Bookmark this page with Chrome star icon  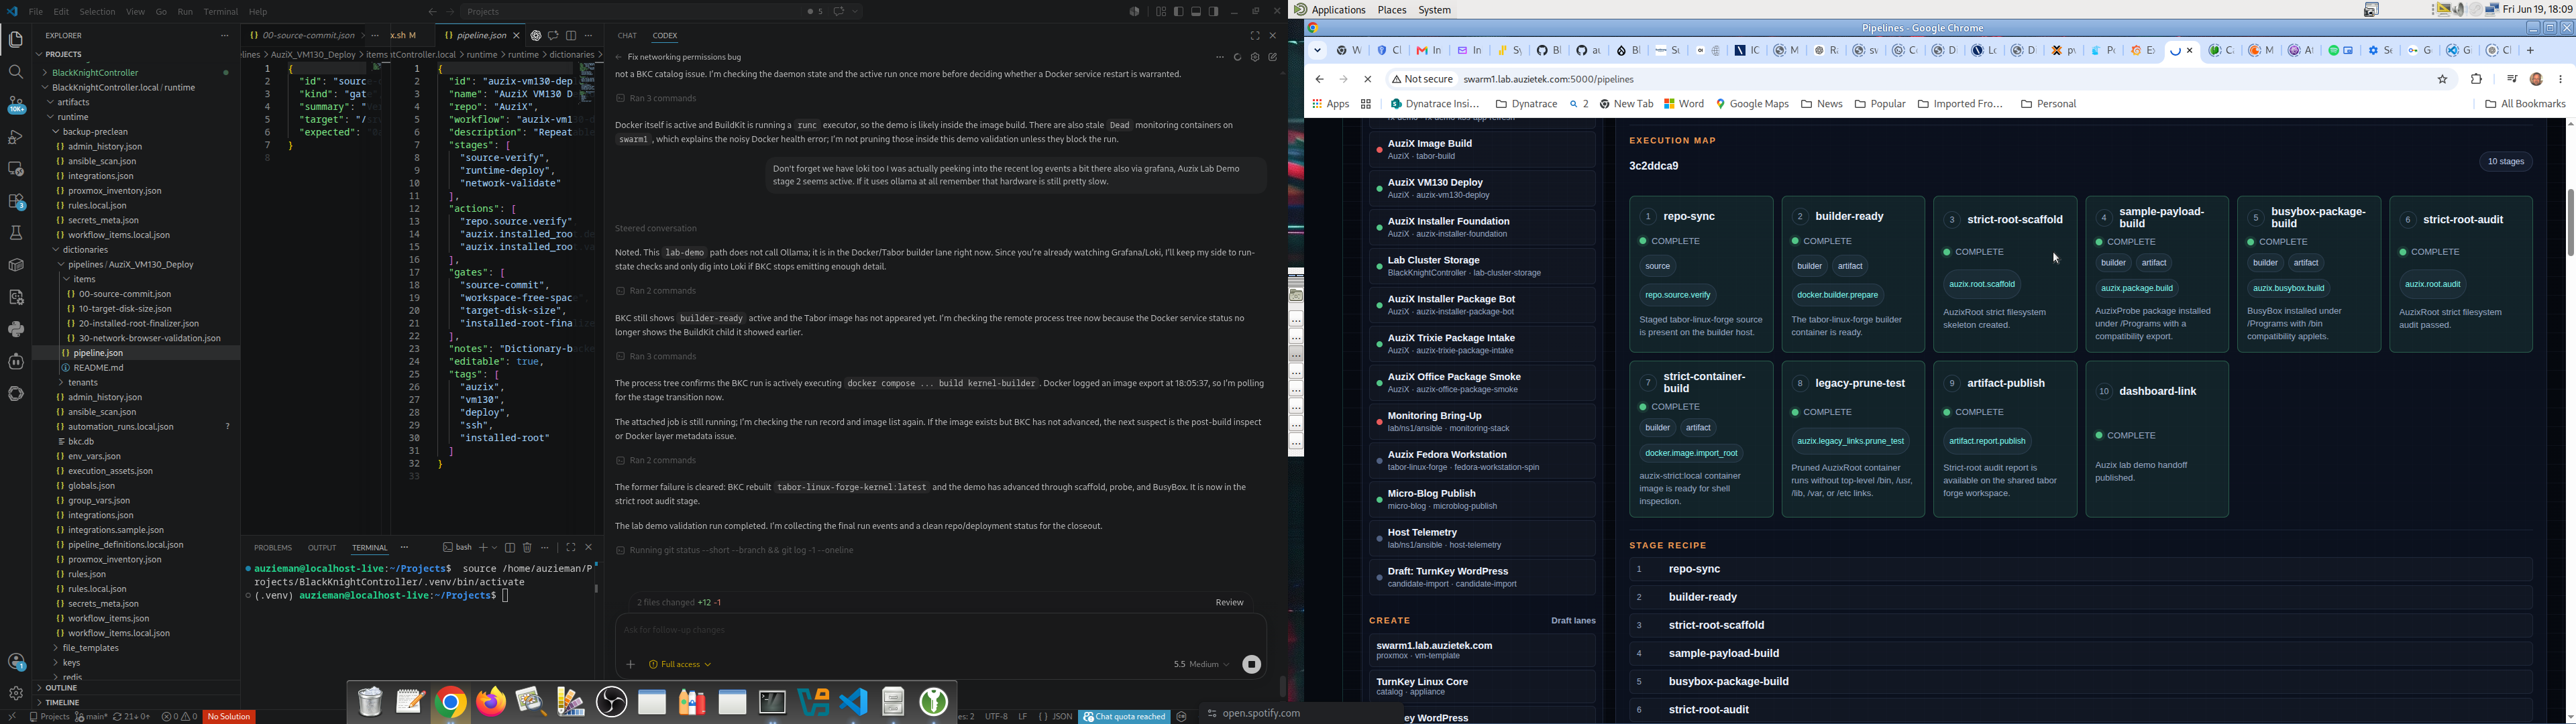tap(2443, 80)
